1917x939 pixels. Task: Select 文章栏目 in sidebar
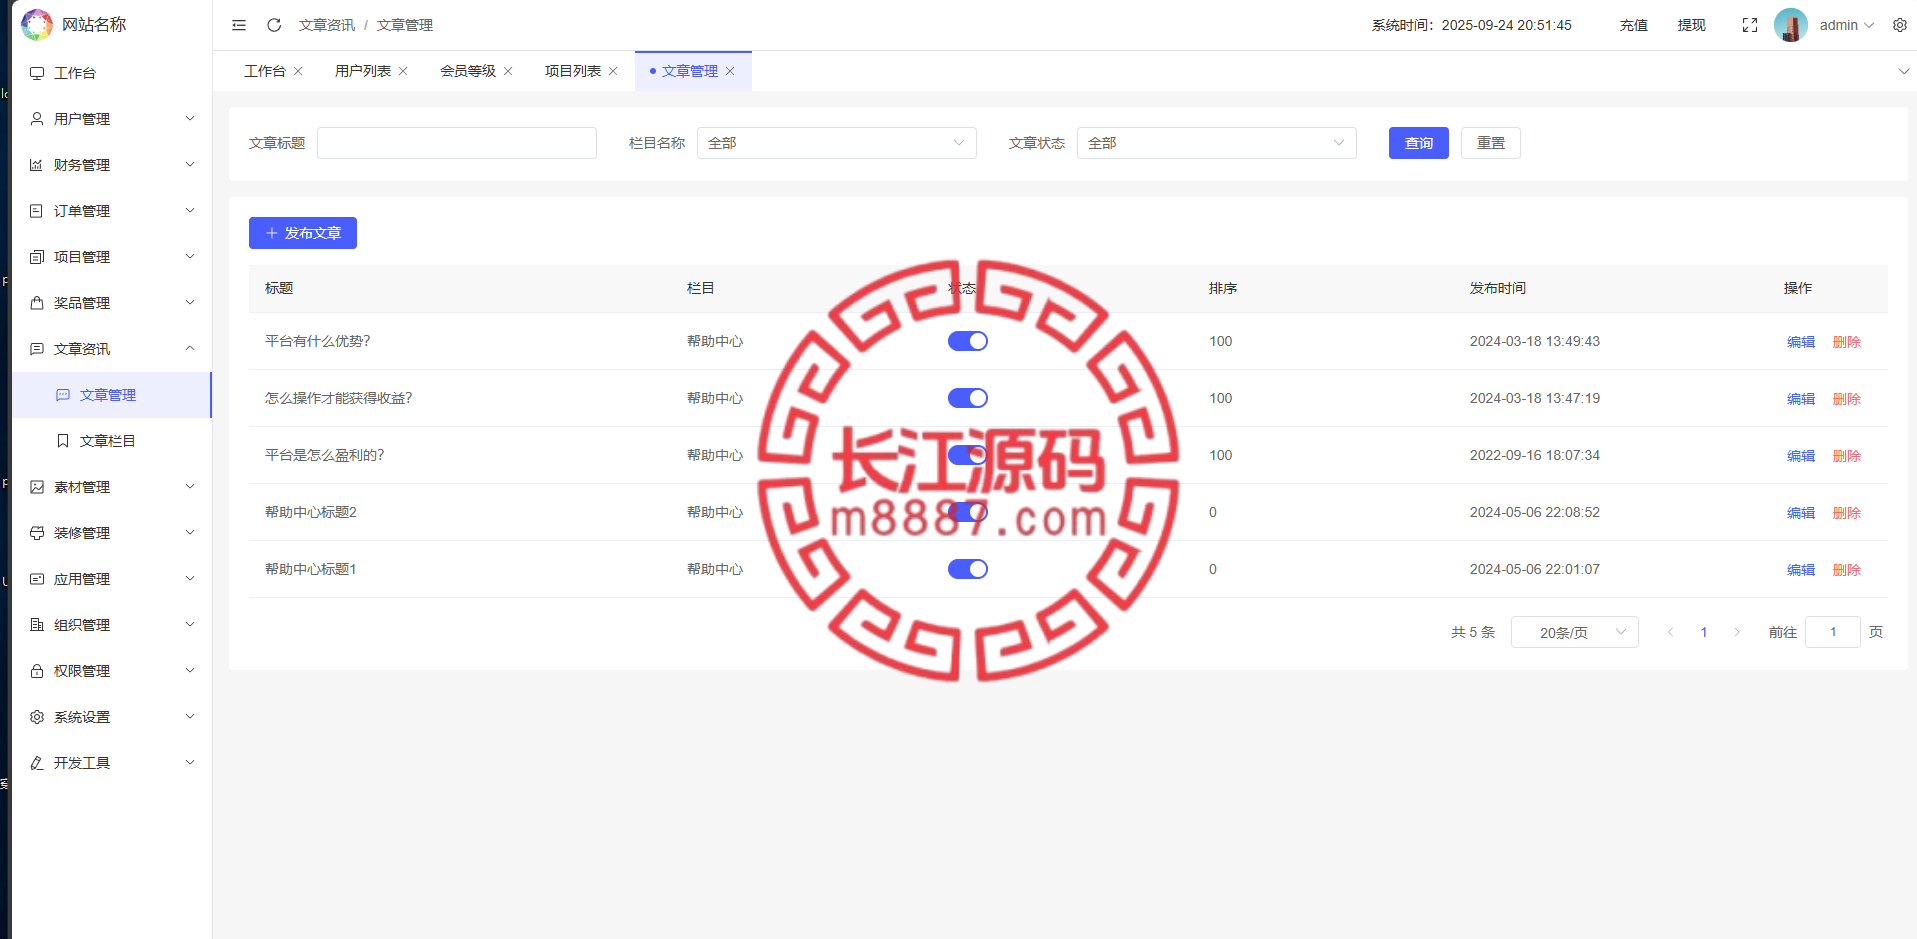click(x=112, y=441)
